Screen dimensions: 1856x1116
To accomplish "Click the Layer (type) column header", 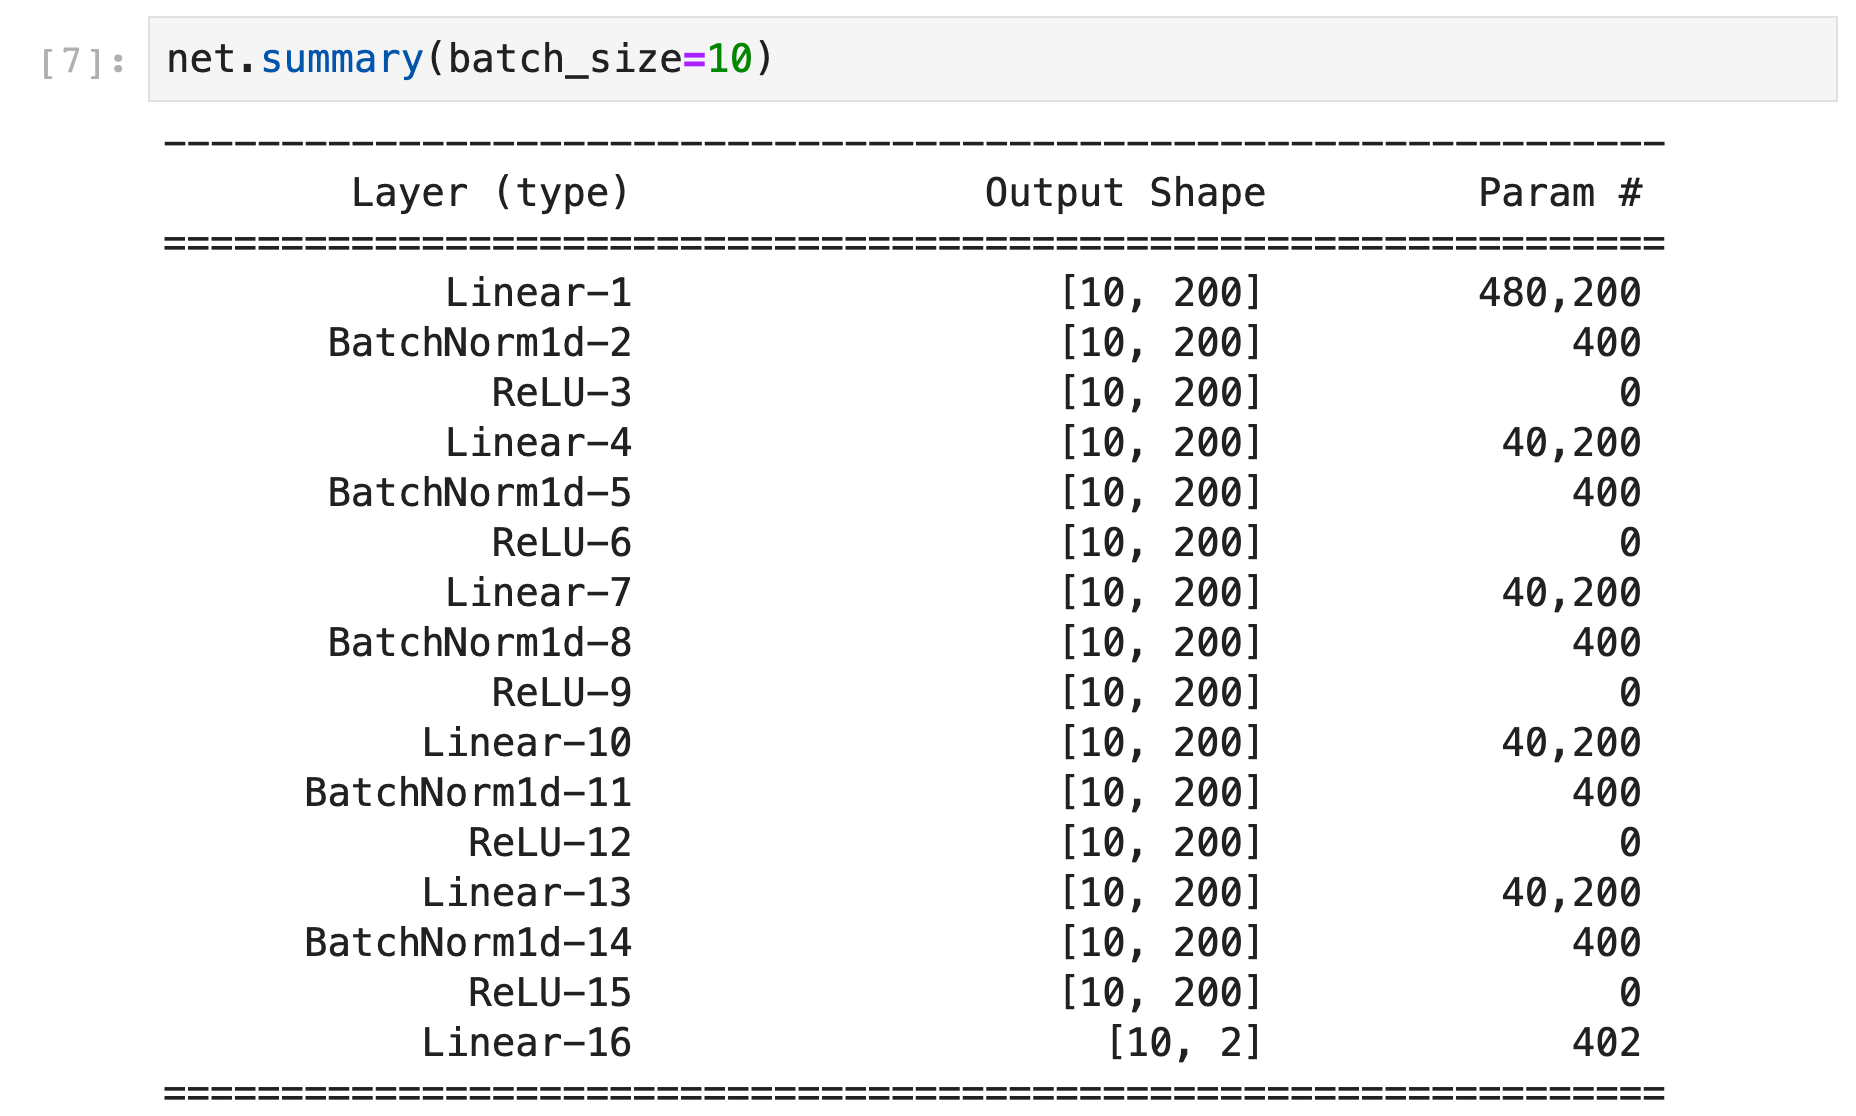I will (x=490, y=193).
